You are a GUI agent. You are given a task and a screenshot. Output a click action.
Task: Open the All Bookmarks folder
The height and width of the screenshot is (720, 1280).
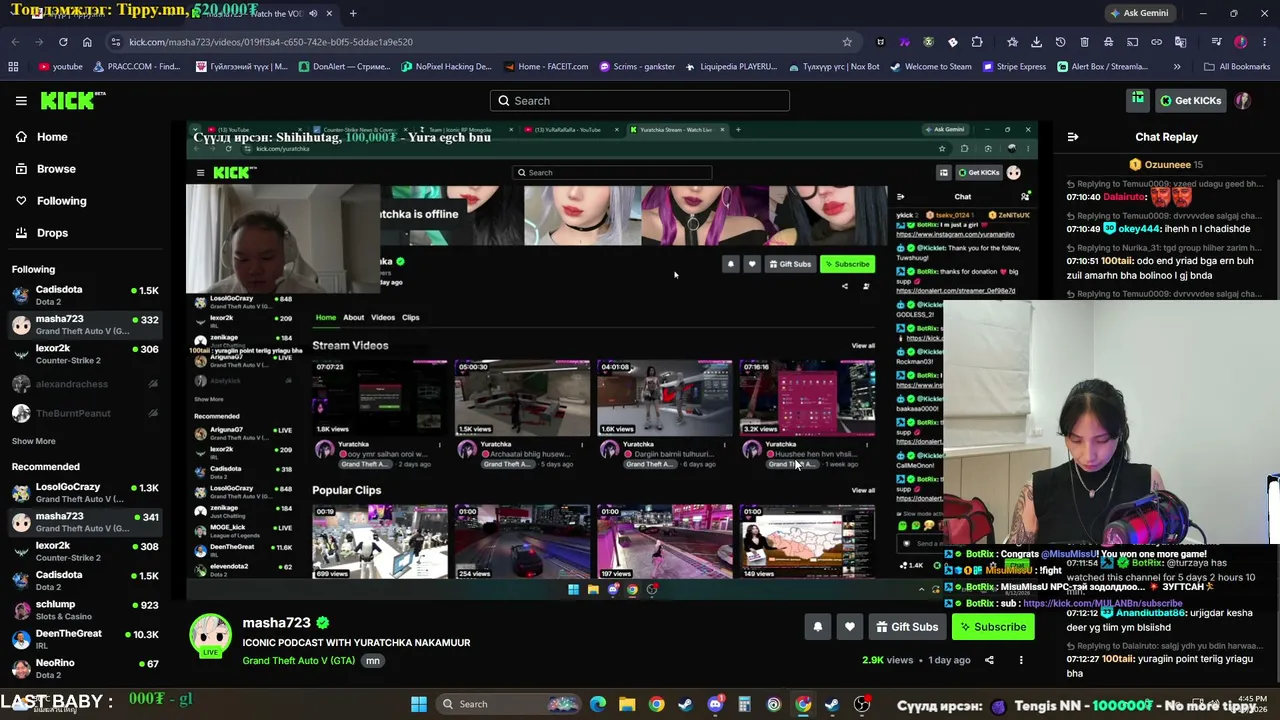pos(1237,67)
